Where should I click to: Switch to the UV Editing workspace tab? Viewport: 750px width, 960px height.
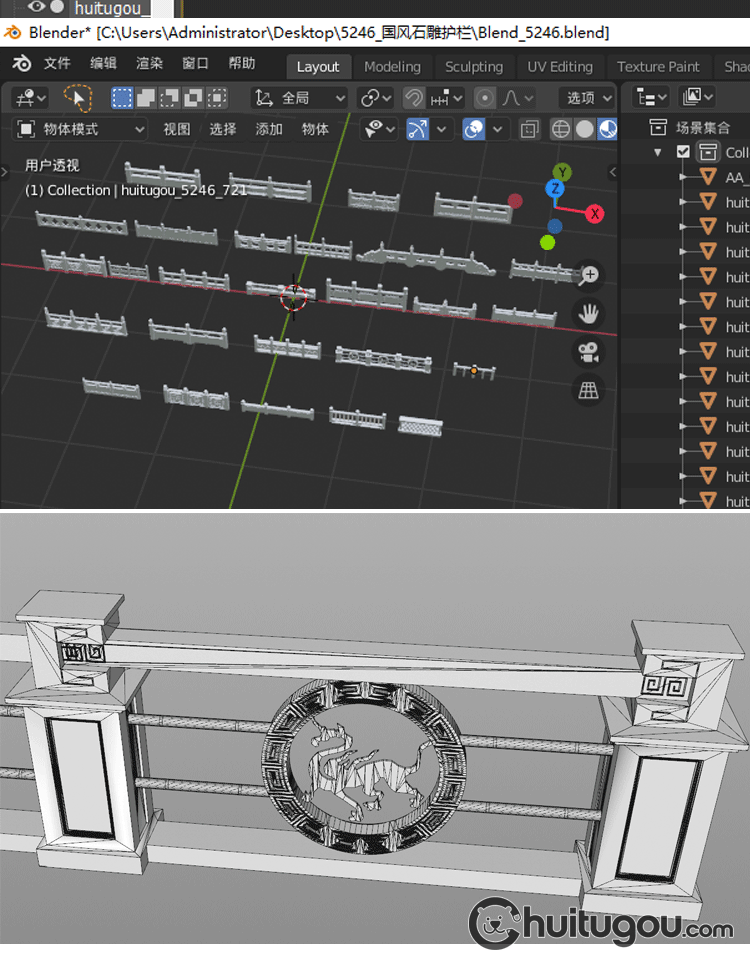click(x=560, y=67)
